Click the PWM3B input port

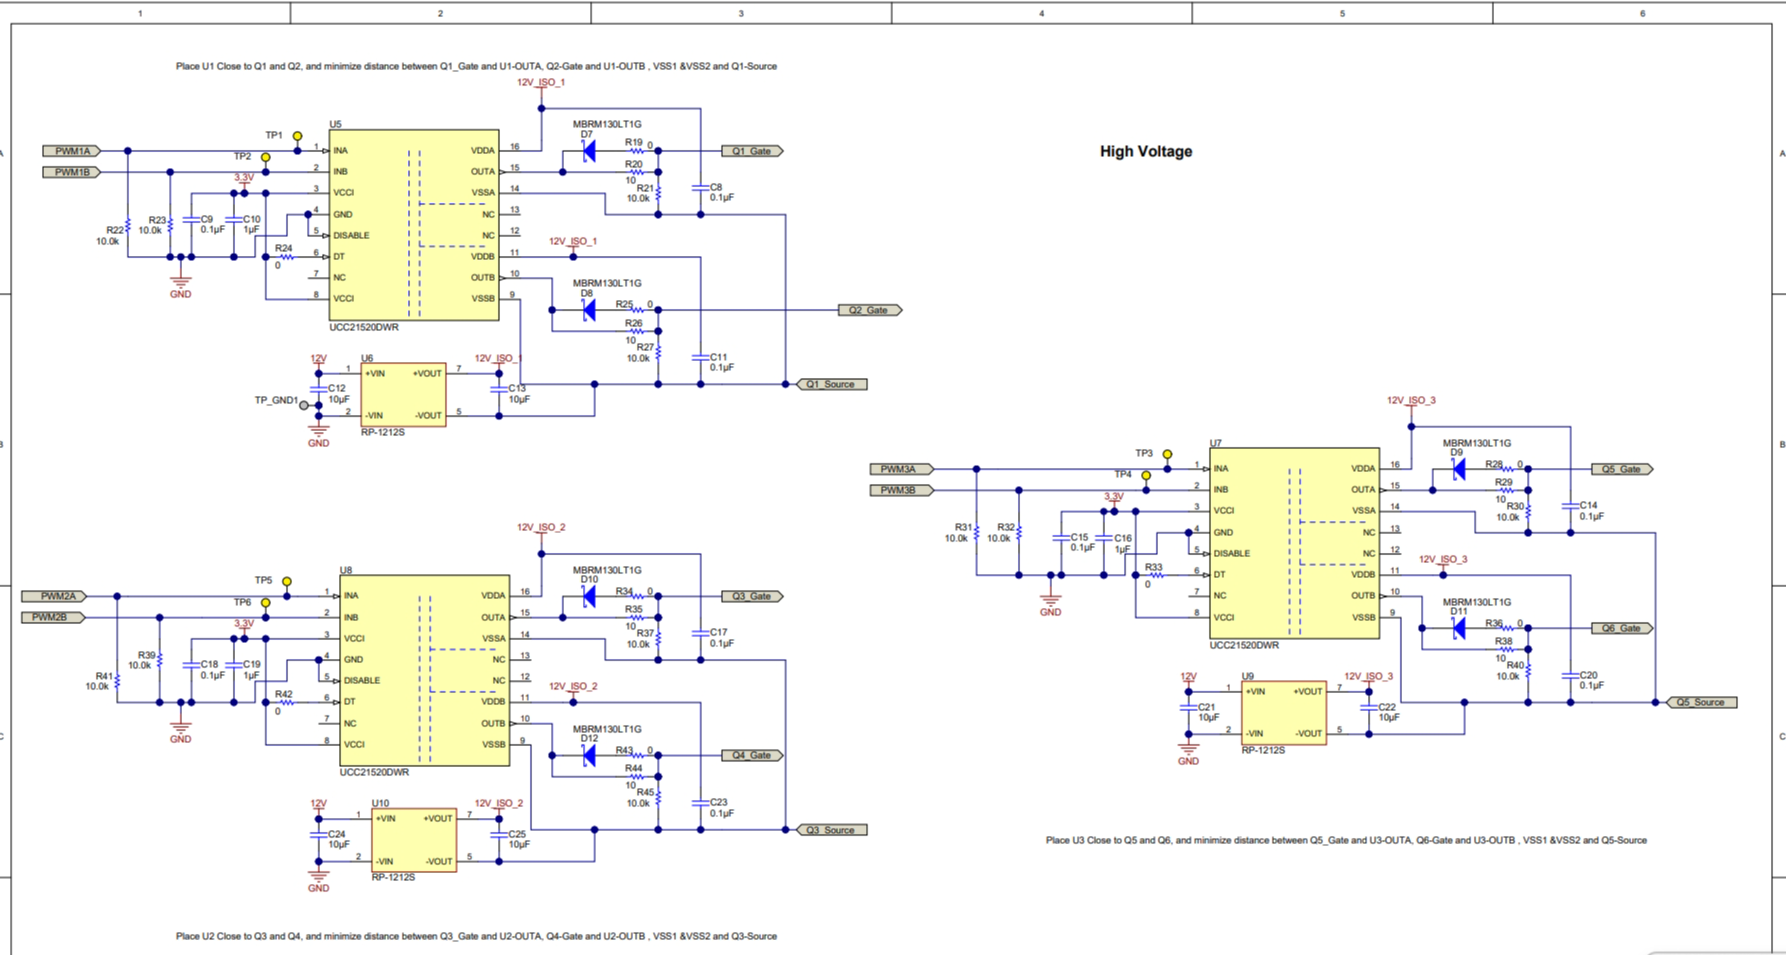[x=902, y=490]
